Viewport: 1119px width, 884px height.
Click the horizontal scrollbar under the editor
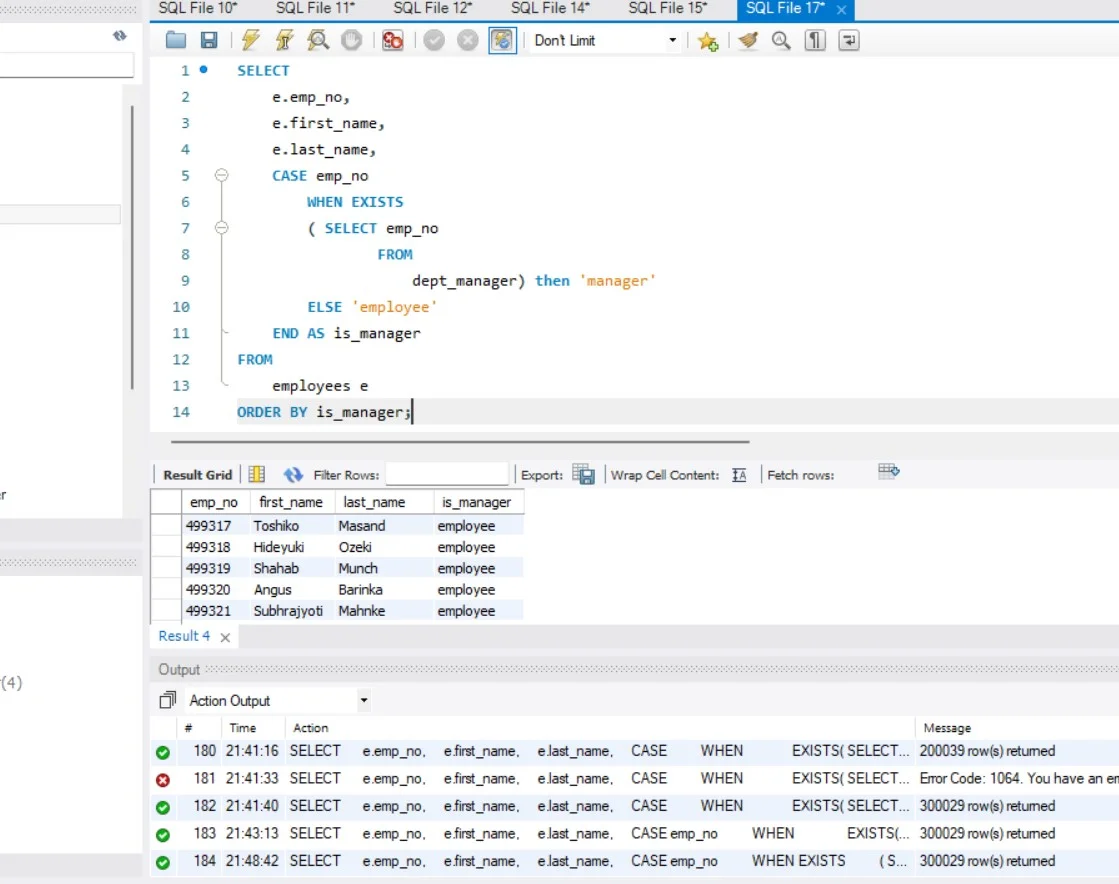pos(460,441)
